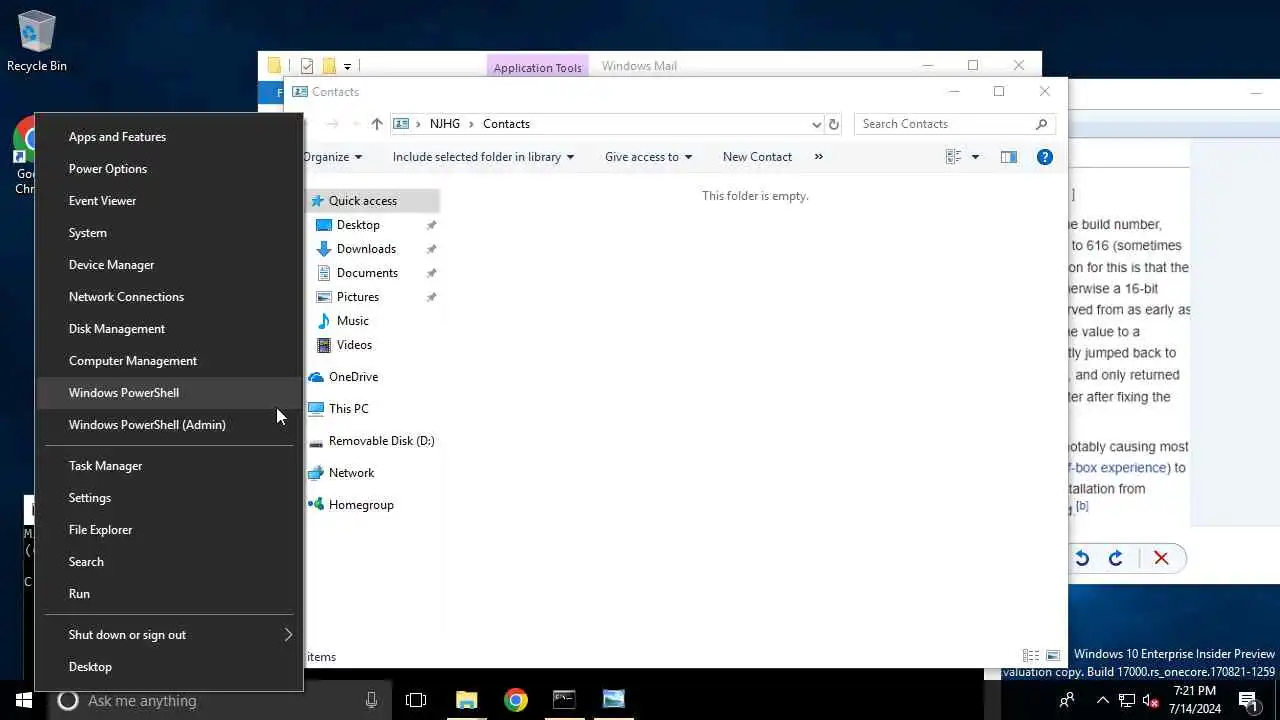Select Search in the context menu
Image resolution: width=1280 pixels, height=720 pixels.
(x=169, y=562)
